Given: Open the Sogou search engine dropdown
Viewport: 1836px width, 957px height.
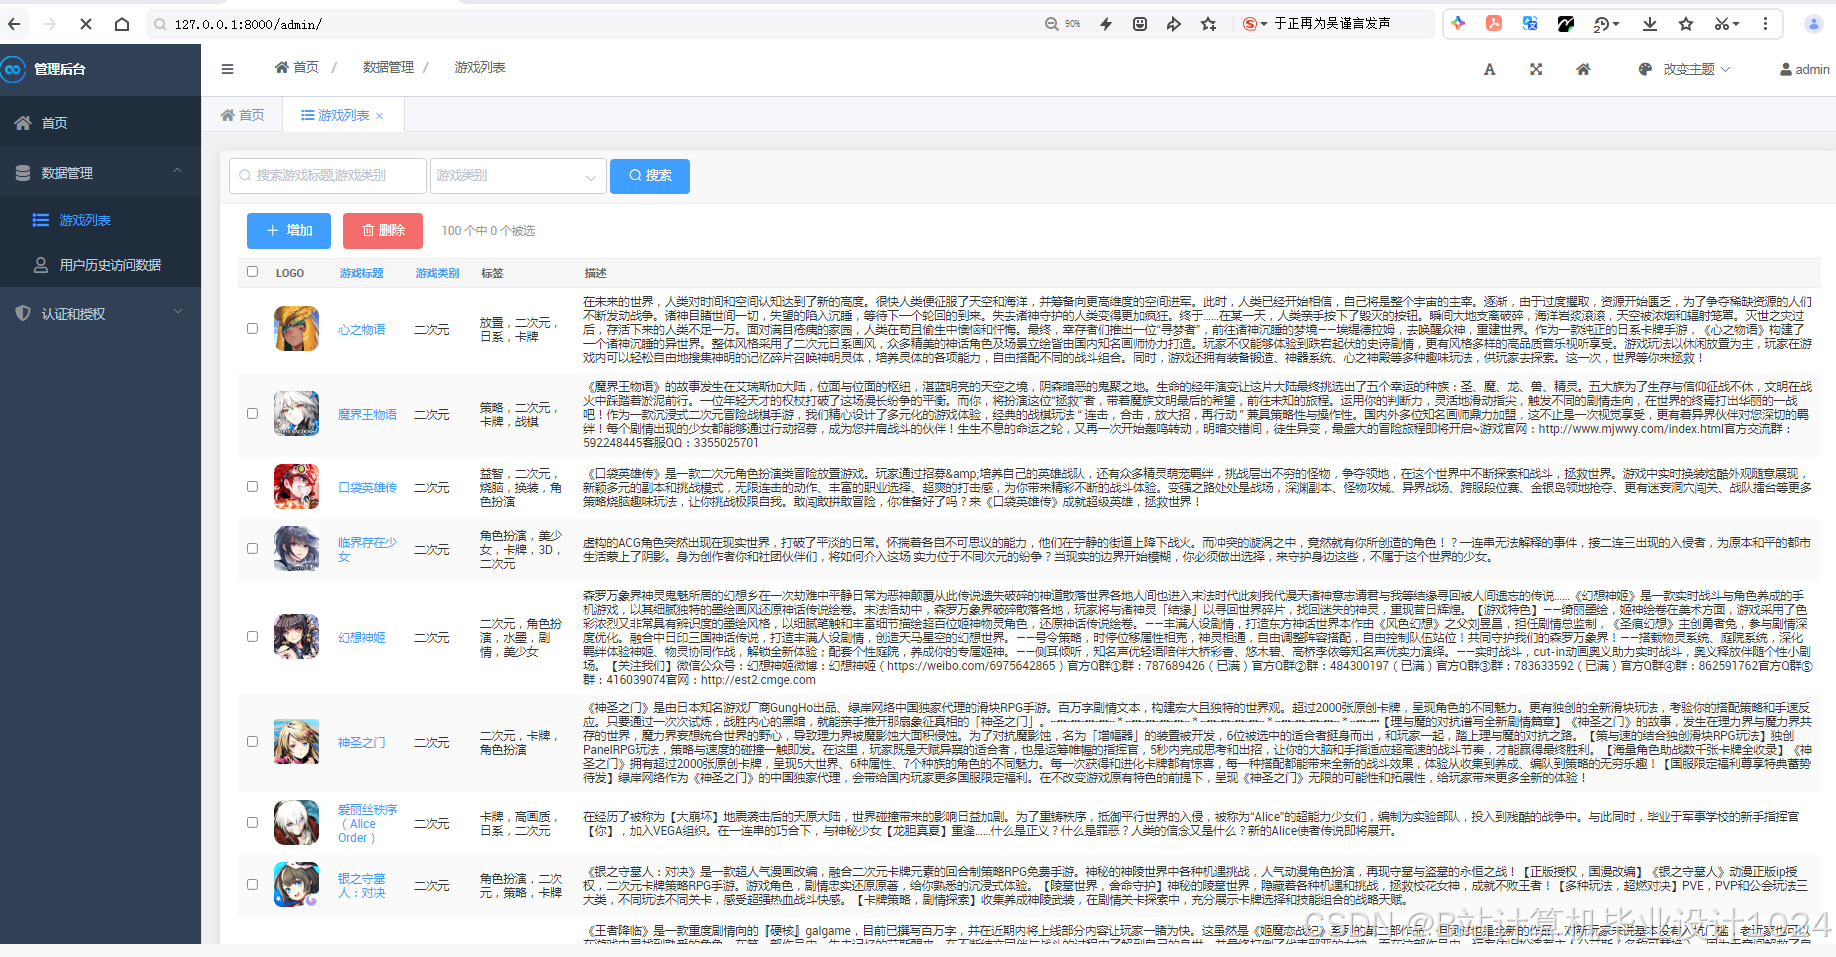Looking at the screenshot, I should click(x=1255, y=24).
